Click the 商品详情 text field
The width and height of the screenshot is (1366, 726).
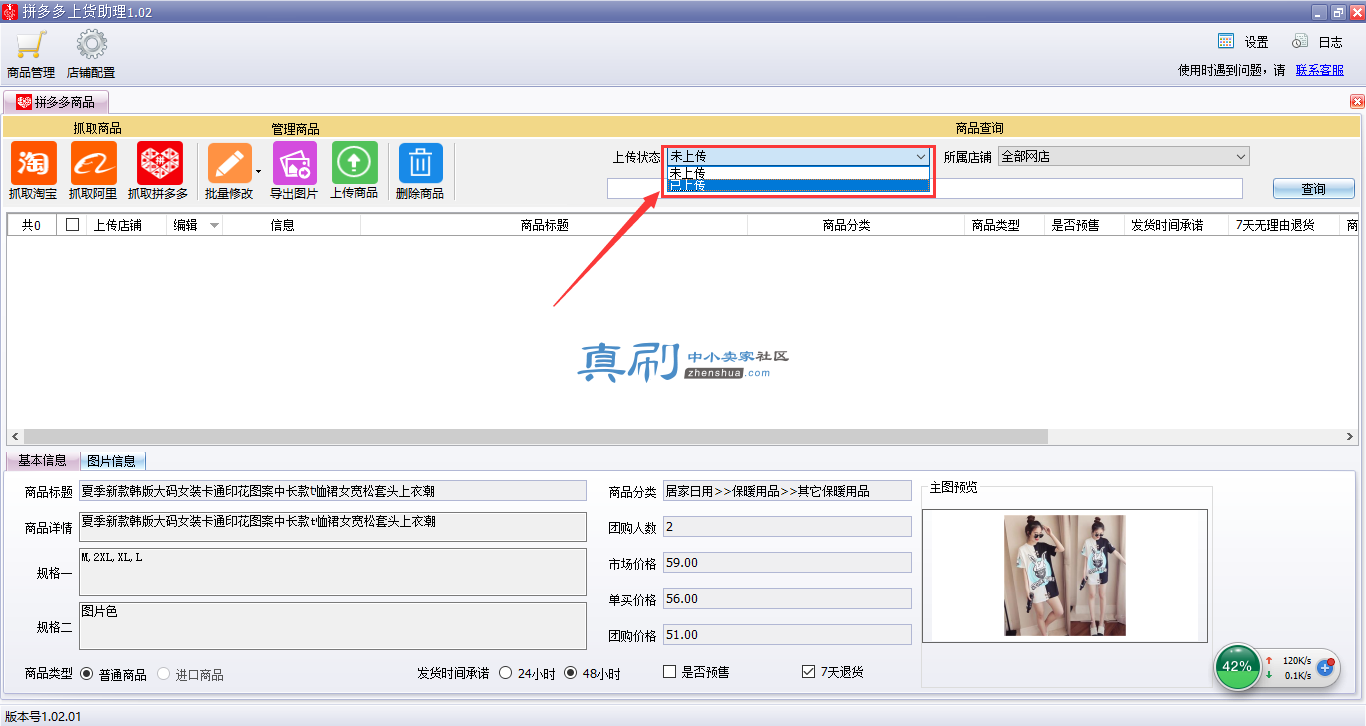333,527
